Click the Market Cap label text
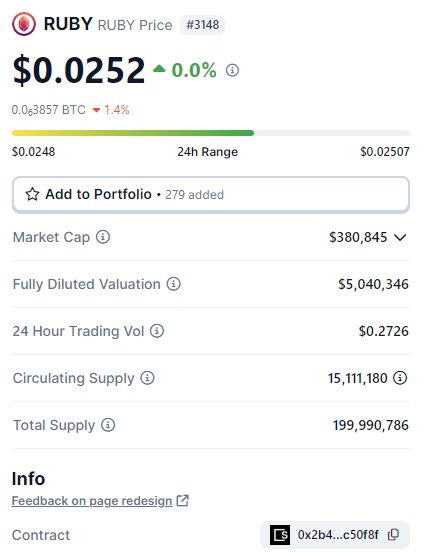This screenshot has height=553, width=426. [51, 237]
